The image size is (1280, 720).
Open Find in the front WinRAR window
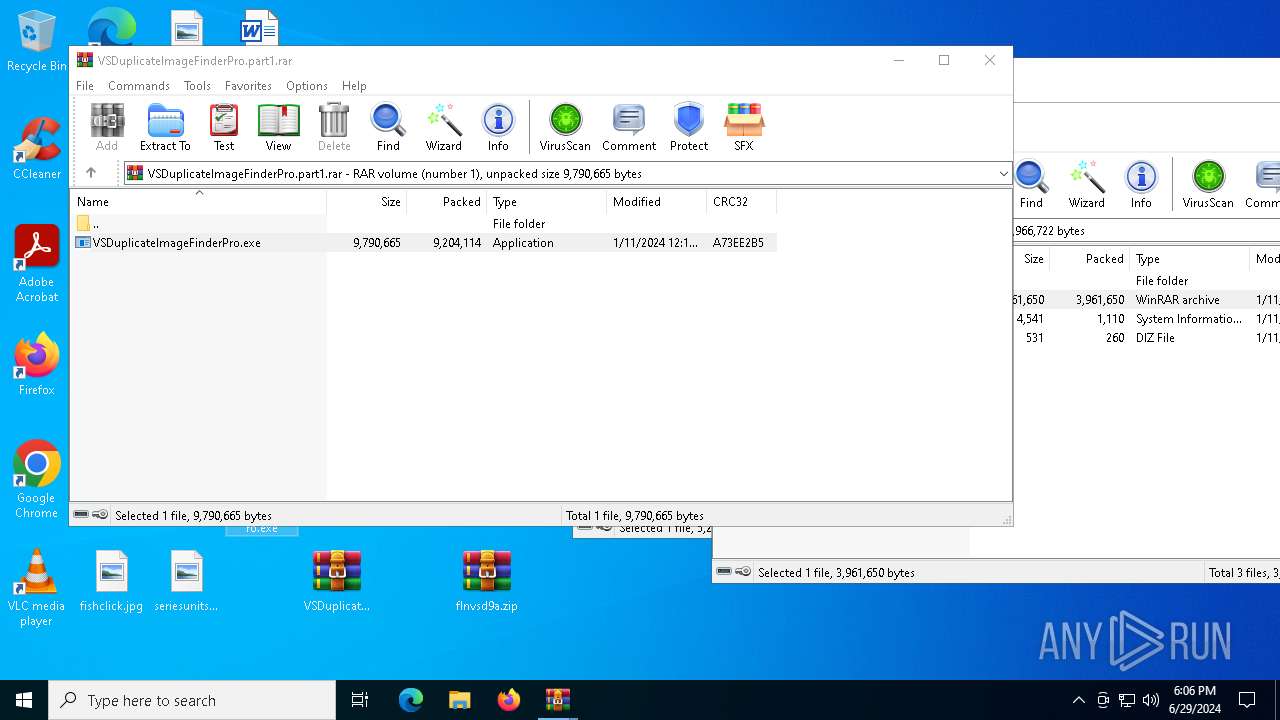pyautogui.click(x=388, y=127)
